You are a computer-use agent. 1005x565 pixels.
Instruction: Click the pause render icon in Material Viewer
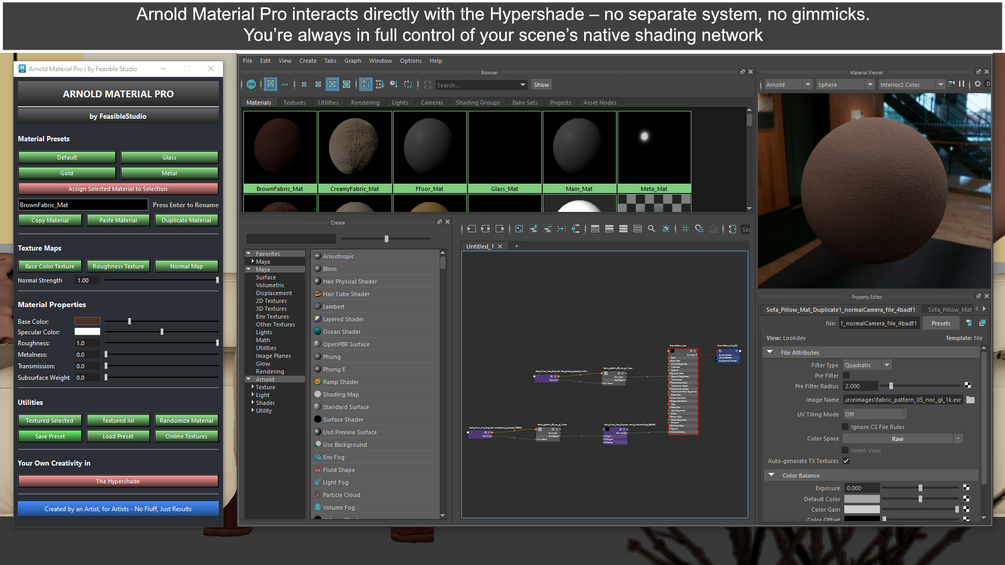(961, 84)
